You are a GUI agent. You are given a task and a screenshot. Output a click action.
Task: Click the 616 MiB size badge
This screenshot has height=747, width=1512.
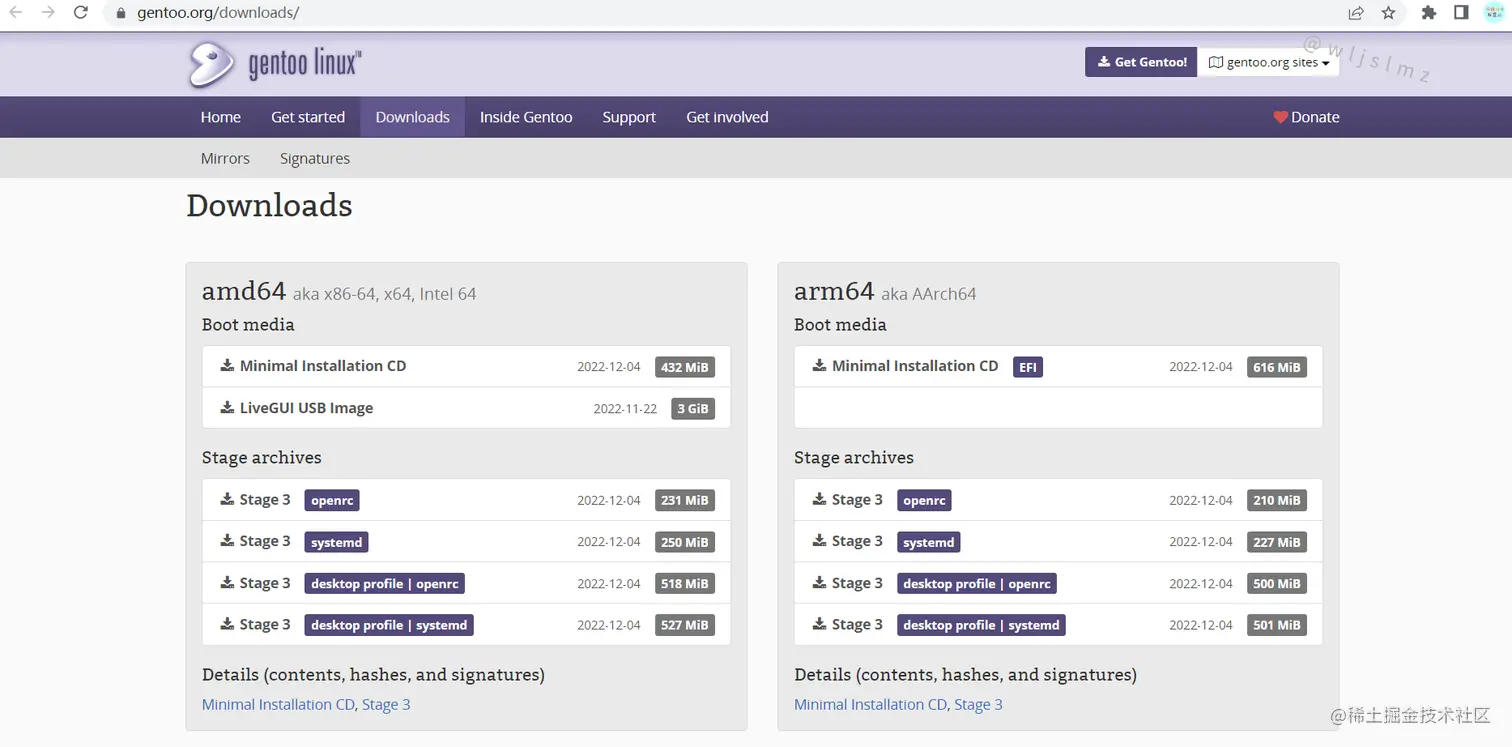click(1277, 367)
